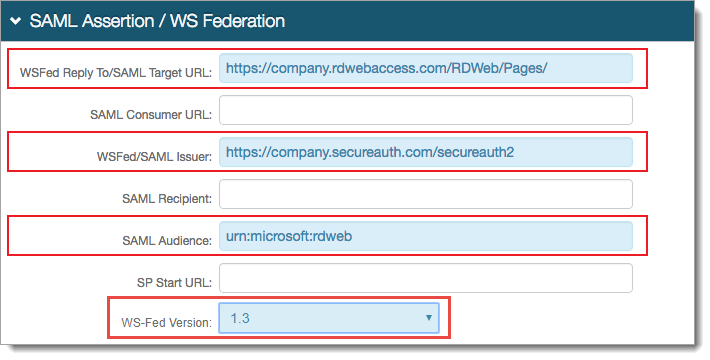Collapse the SAML Assertion / WS Federation section
Image resolution: width=710 pixels, height=360 pixels.
click(x=16, y=21)
